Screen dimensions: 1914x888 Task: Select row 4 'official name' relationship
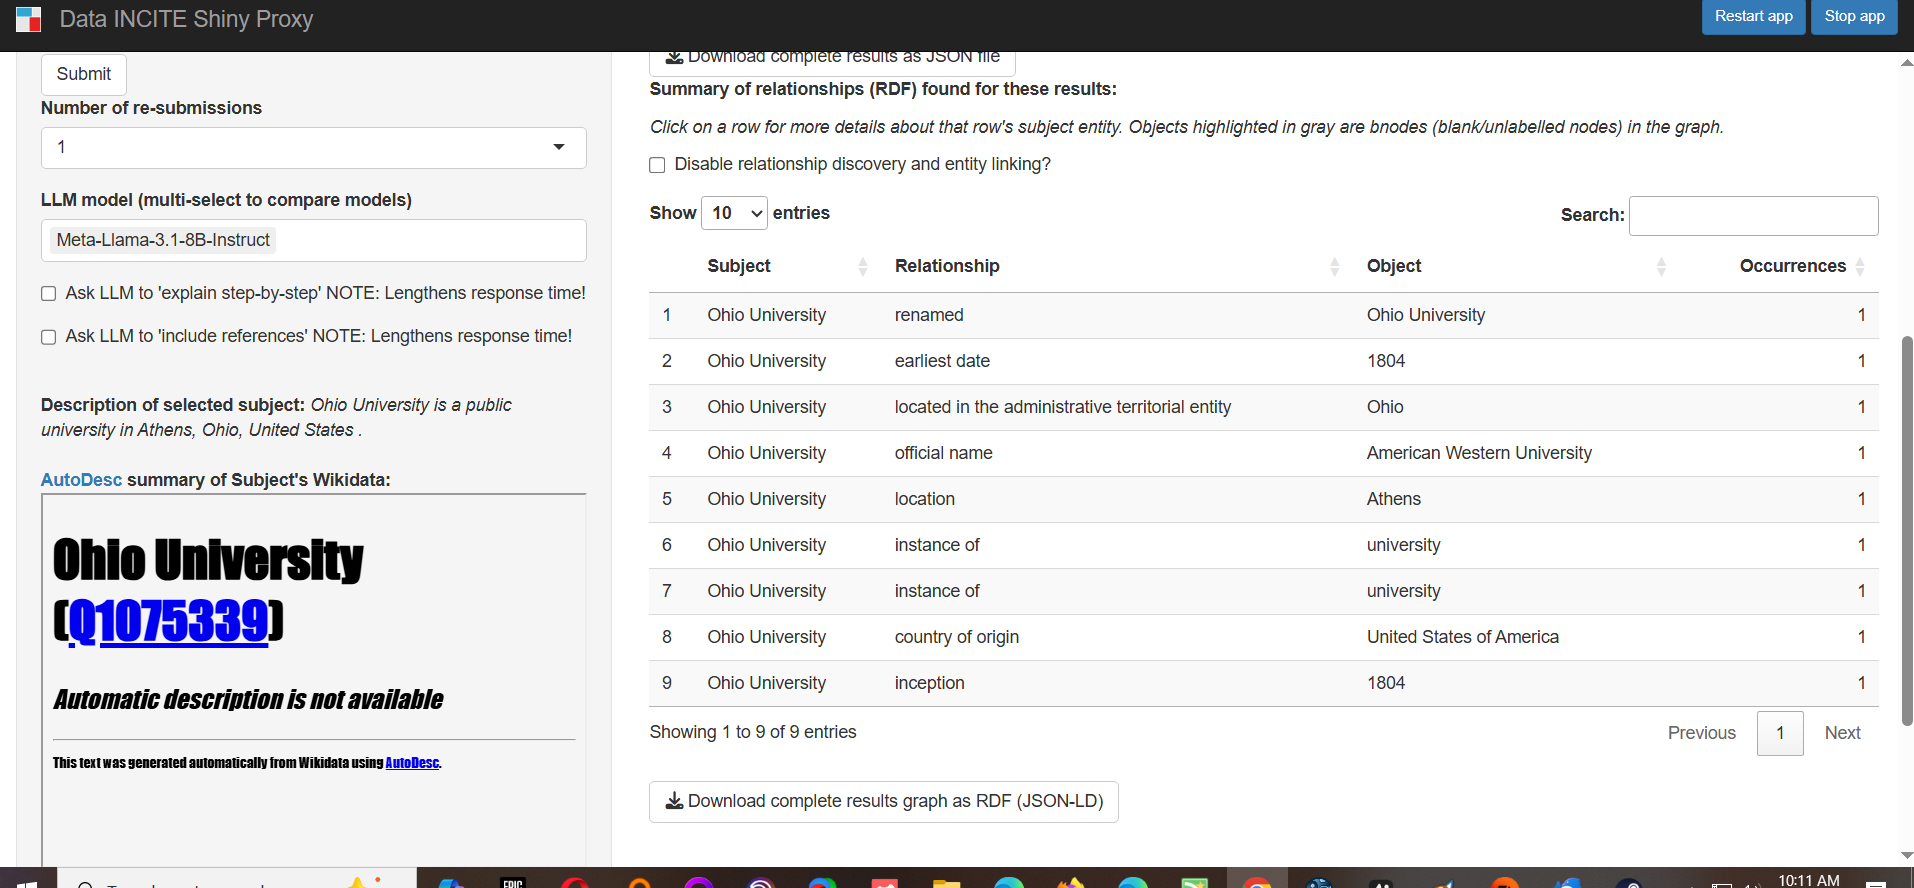tap(1263, 453)
